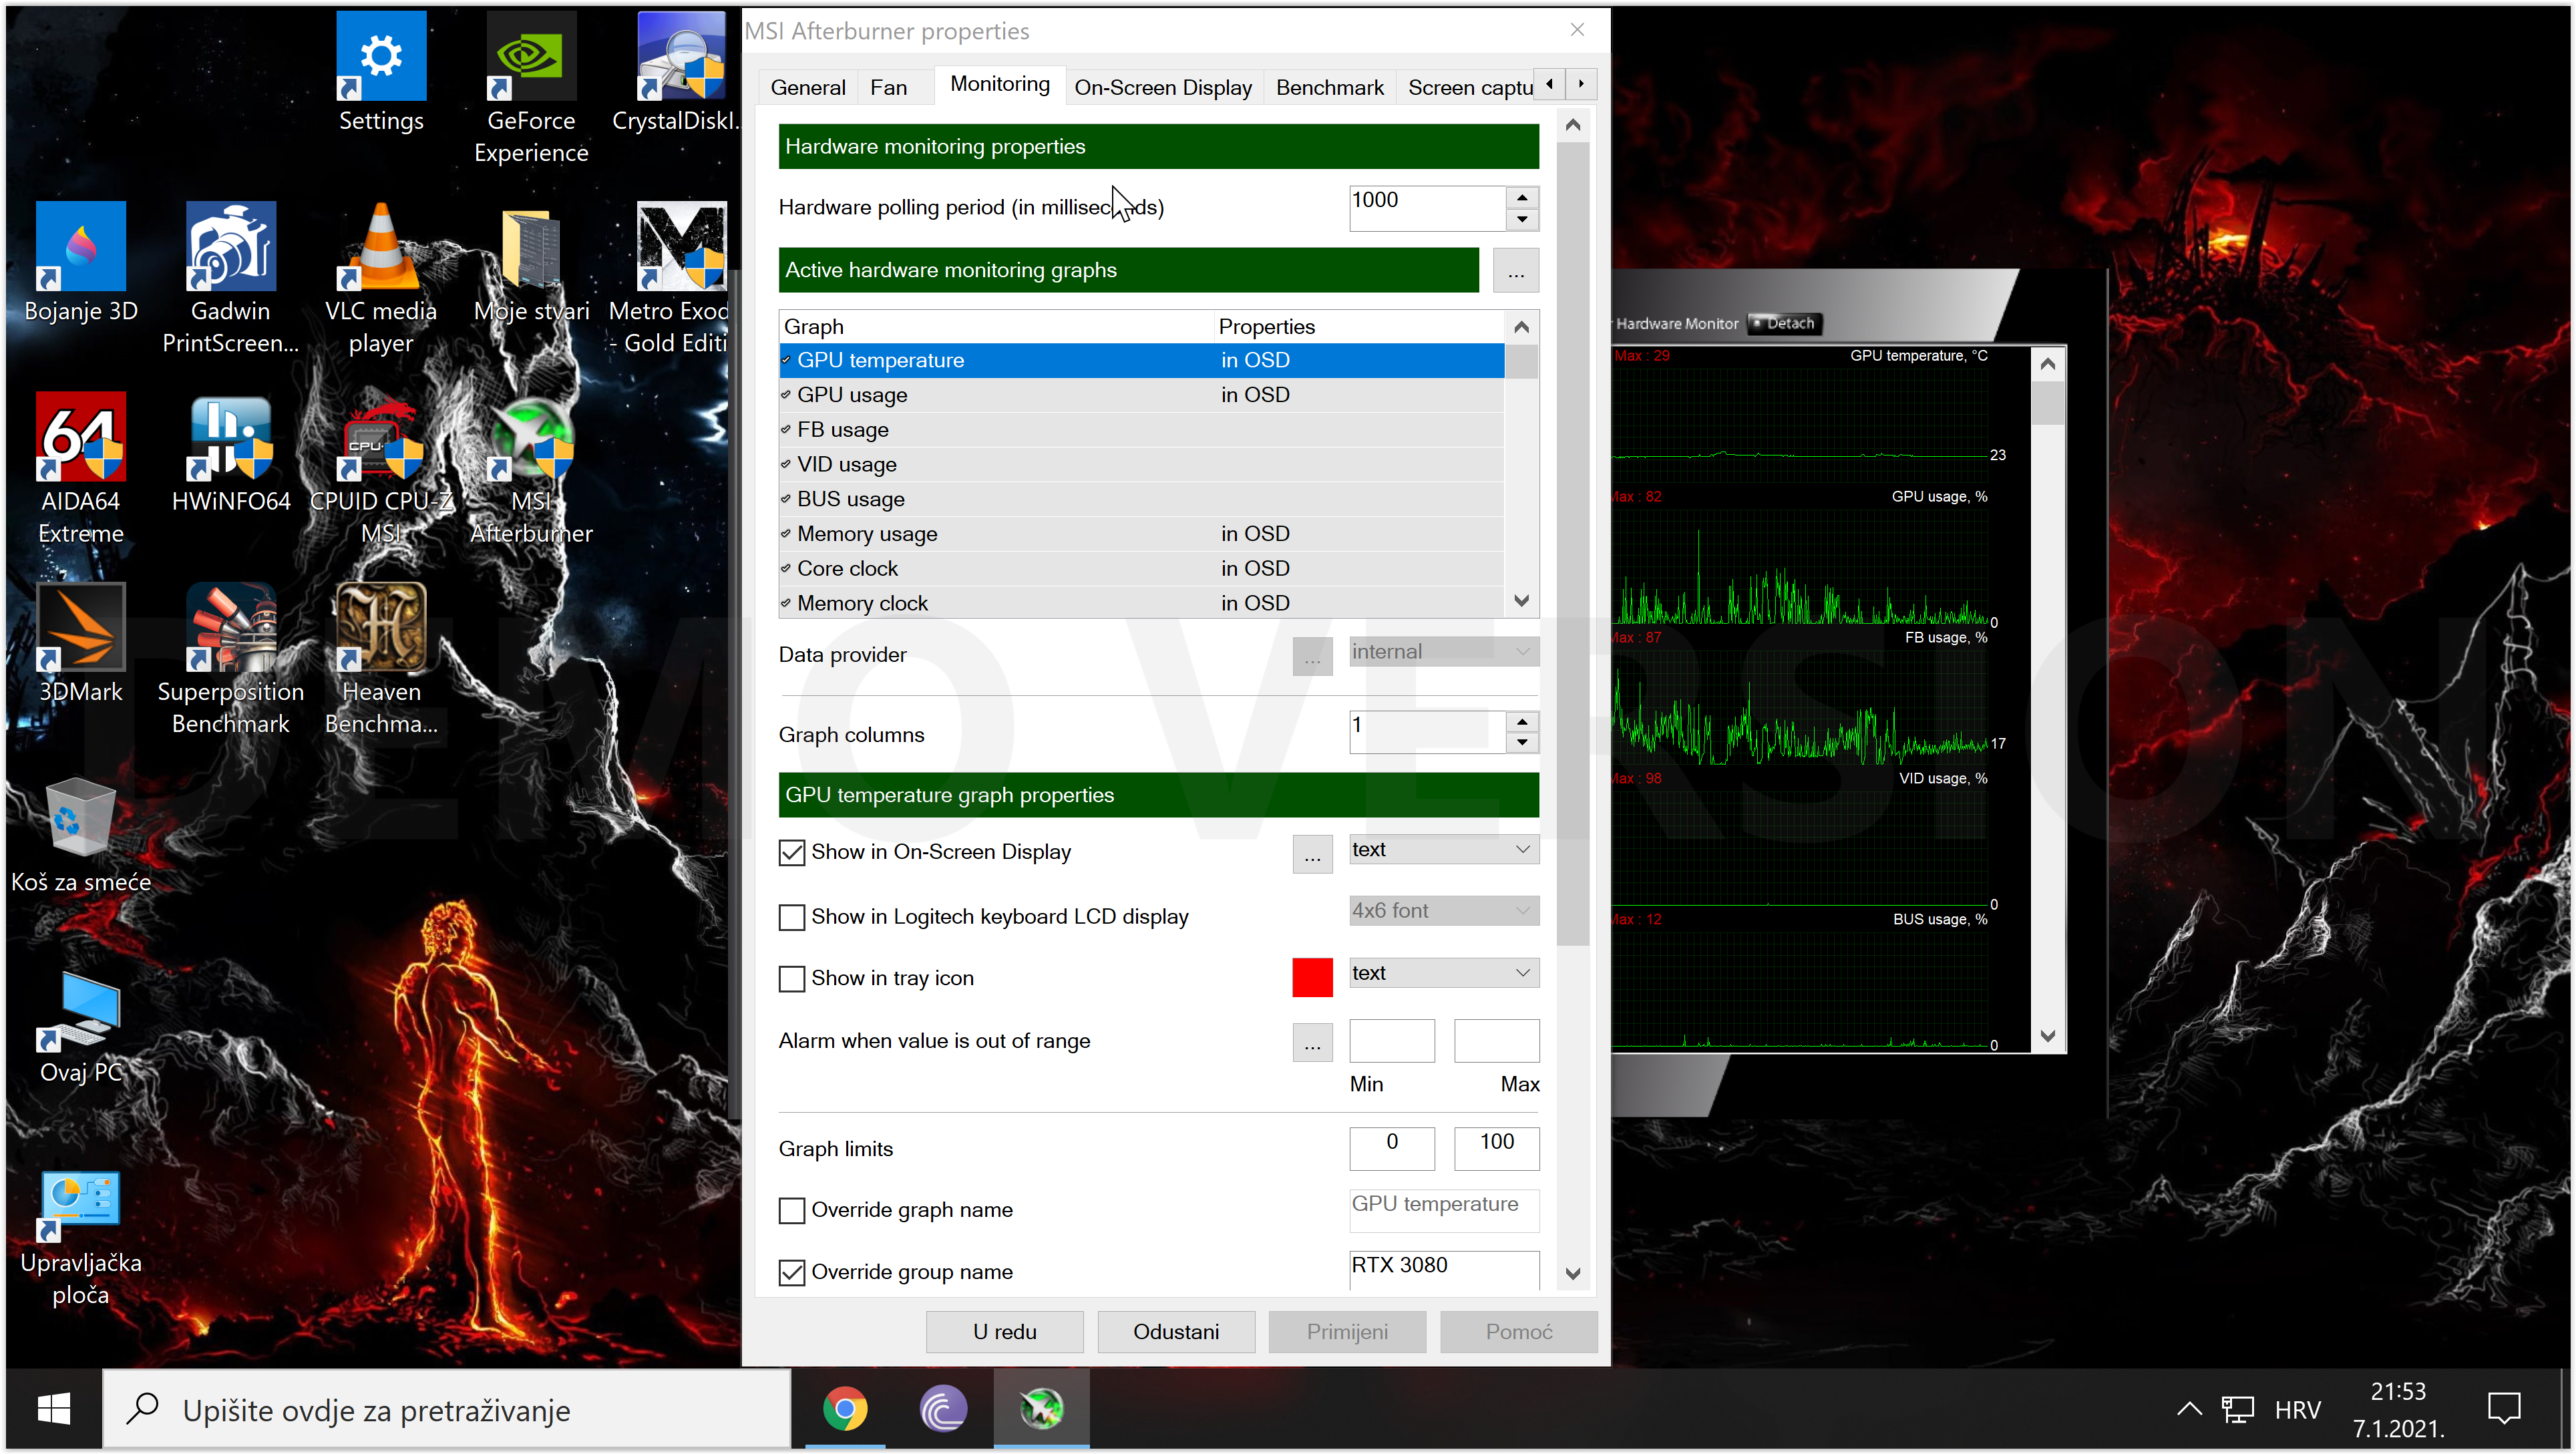Open the Upravljačka ploča control panel icon
Screen dimensions: 2576x1454
pos(81,1239)
